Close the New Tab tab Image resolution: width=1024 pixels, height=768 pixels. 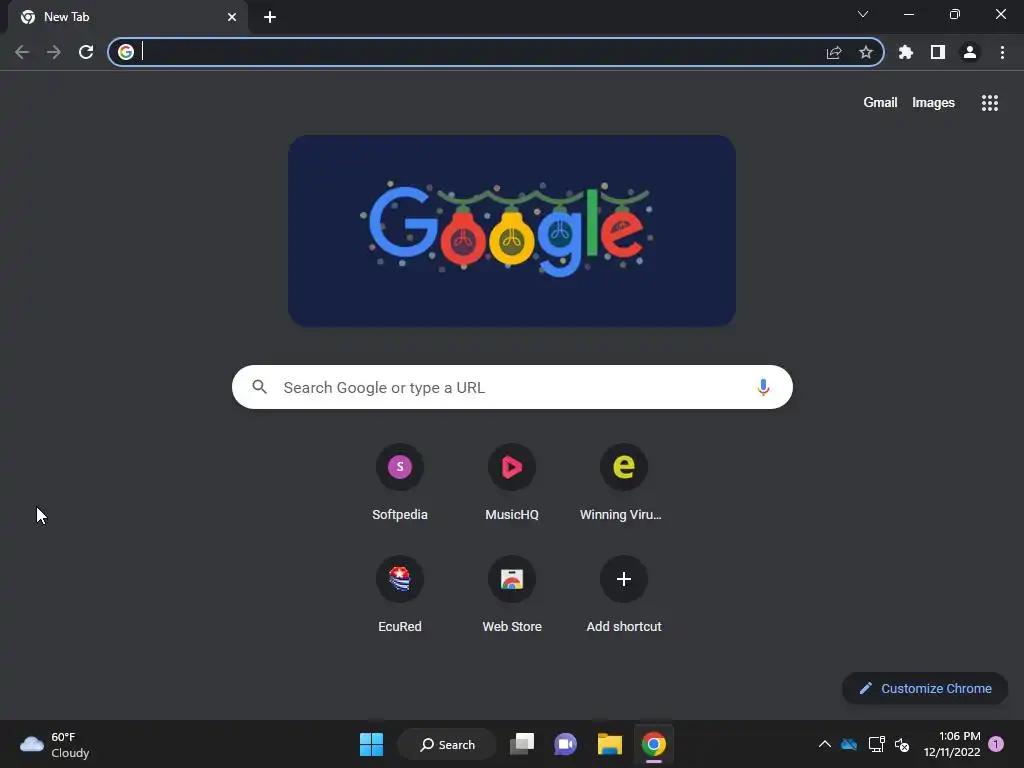tap(232, 17)
